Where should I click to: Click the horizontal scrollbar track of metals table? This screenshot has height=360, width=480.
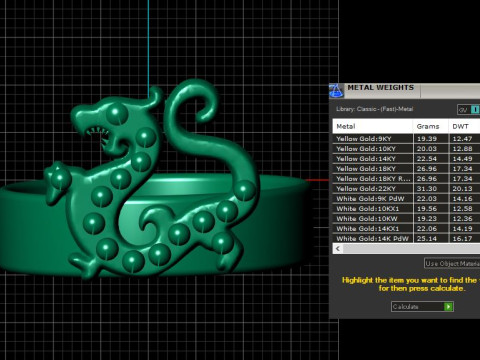point(411,248)
